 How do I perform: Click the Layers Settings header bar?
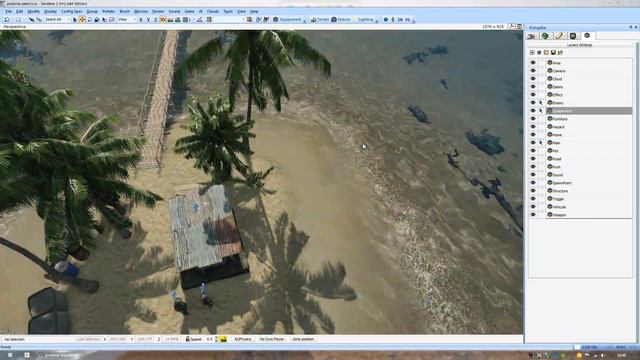(x=580, y=45)
